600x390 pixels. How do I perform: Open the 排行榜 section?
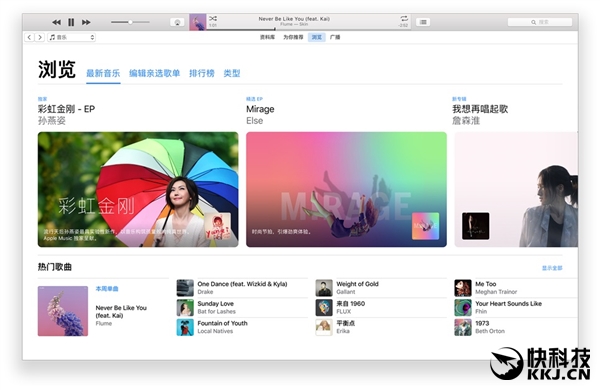coord(202,73)
